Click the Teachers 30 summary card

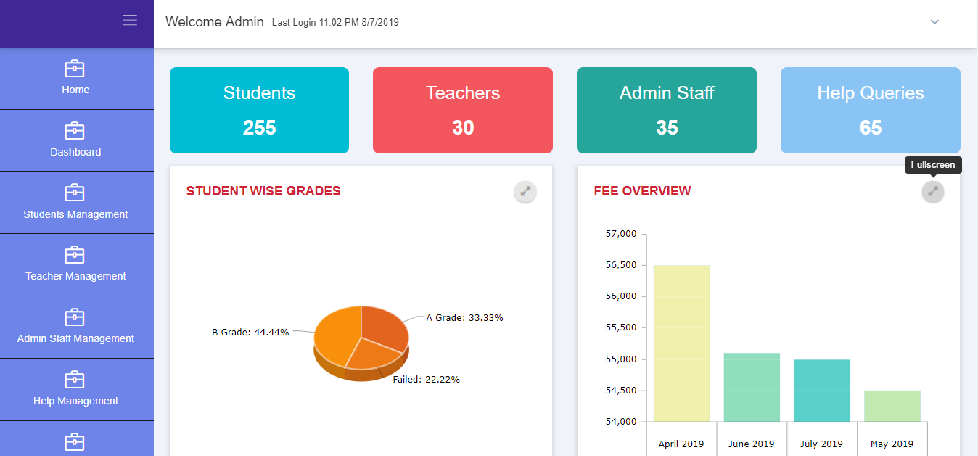[x=463, y=110]
